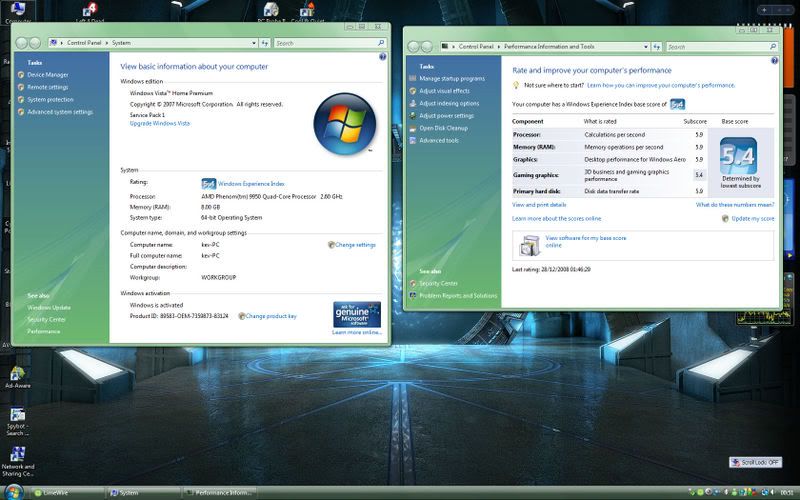
Task: Click Learn more online under genuine badge
Action: pos(357,332)
